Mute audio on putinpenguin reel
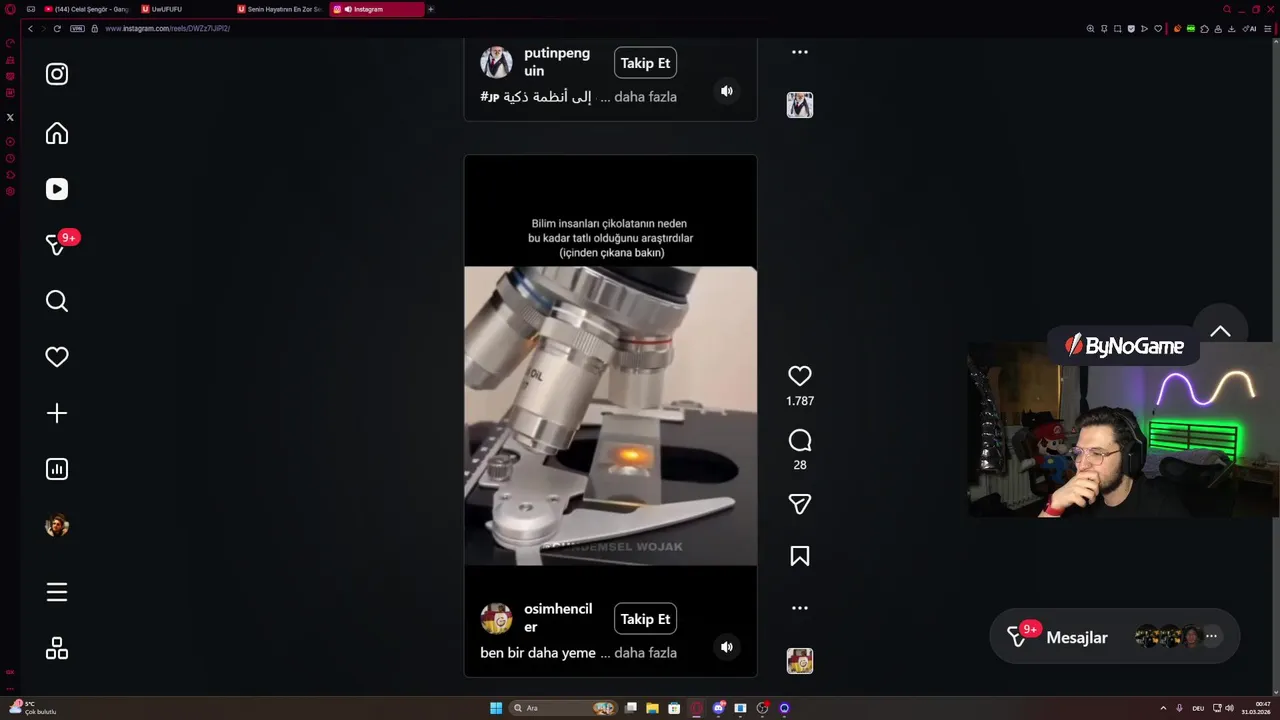1280x720 pixels. [x=727, y=91]
